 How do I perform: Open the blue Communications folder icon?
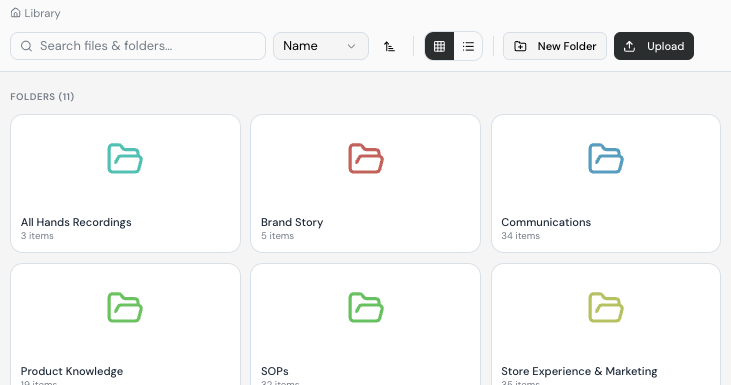606,158
